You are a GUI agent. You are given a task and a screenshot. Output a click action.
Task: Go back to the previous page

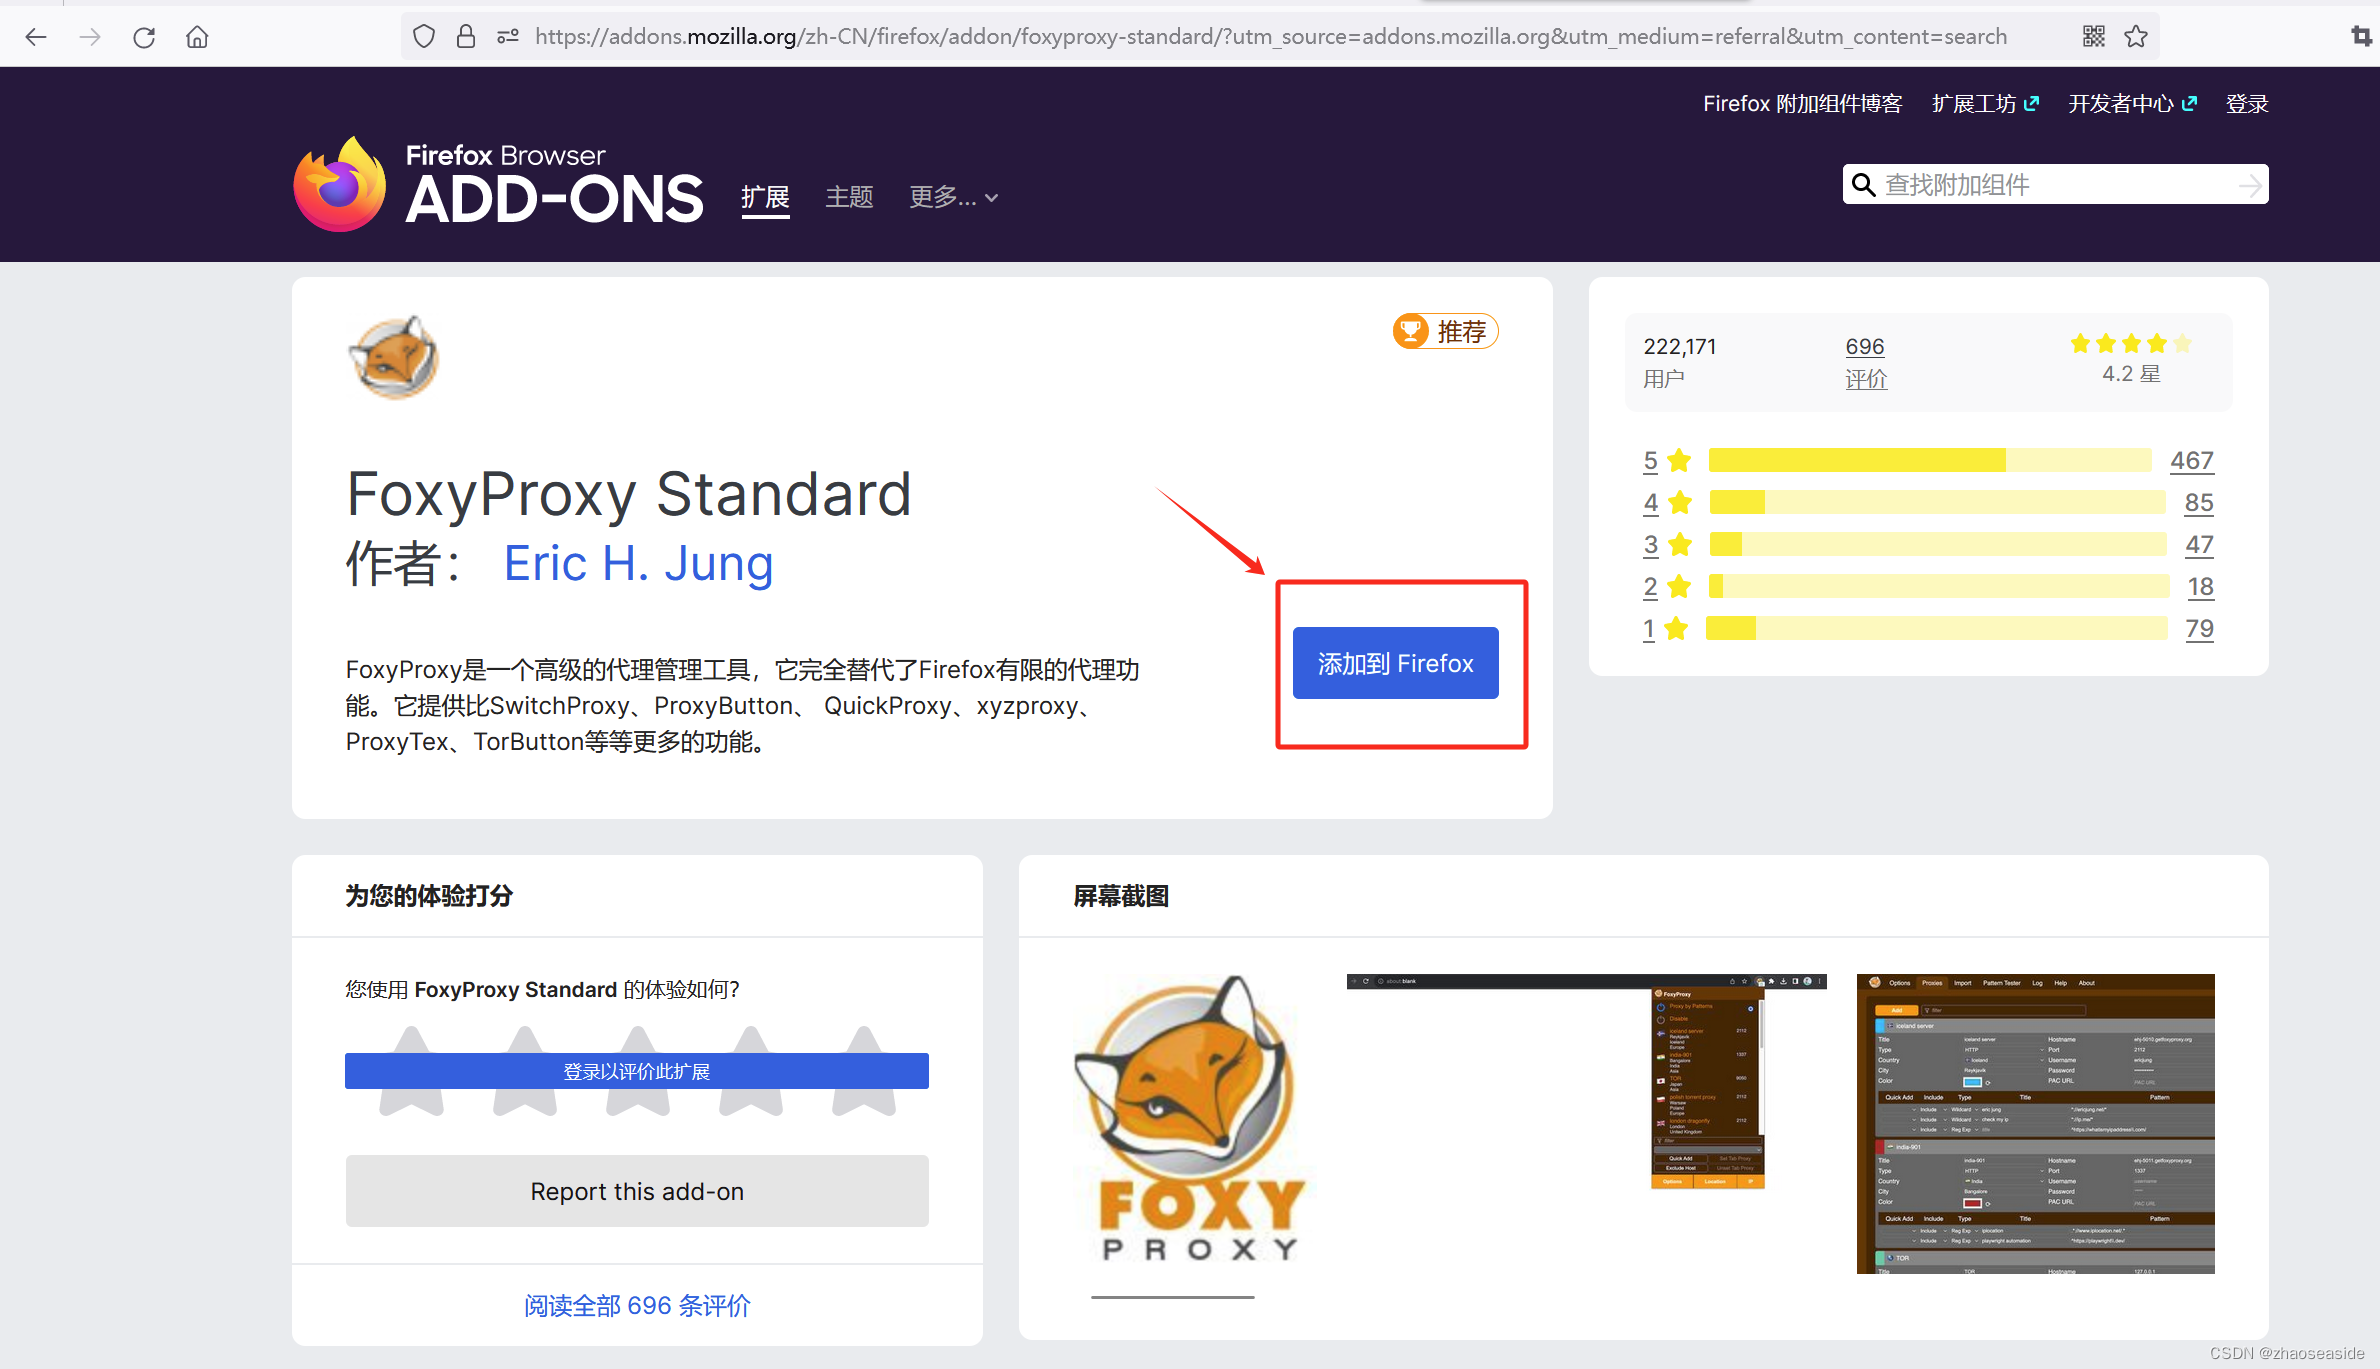[36, 37]
